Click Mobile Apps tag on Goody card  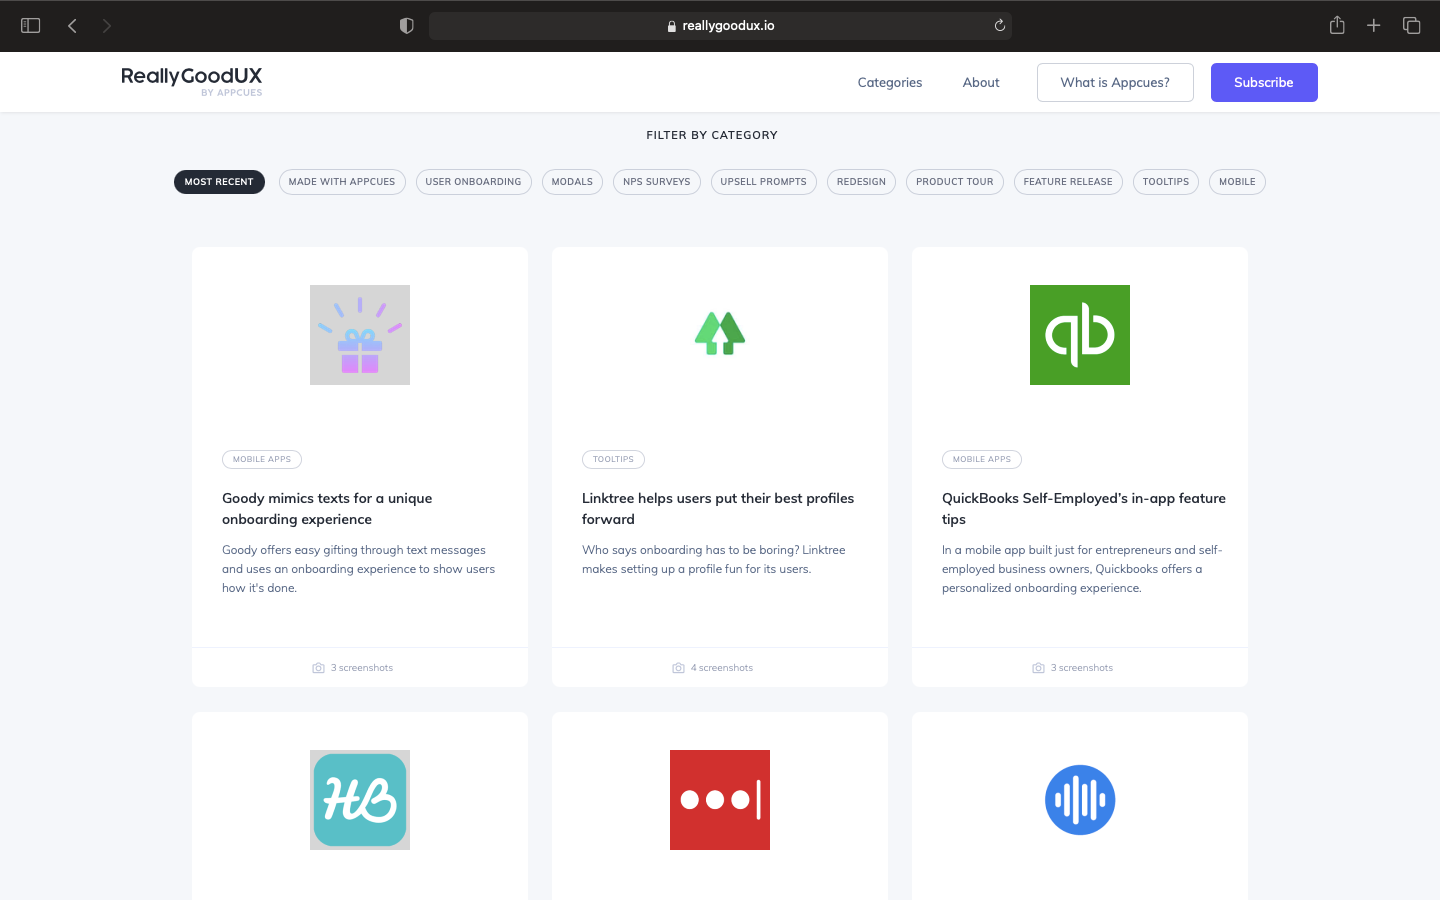[x=262, y=460]
